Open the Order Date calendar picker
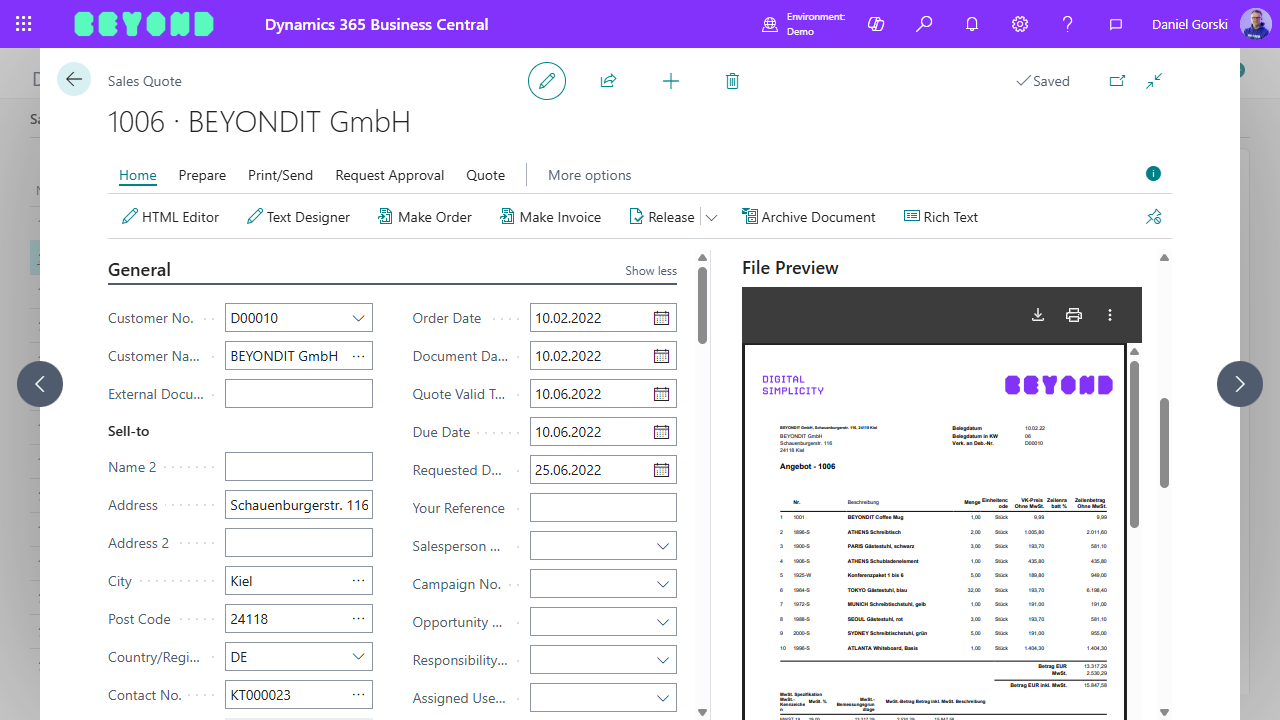1280x720 pixels. [661, 318]
